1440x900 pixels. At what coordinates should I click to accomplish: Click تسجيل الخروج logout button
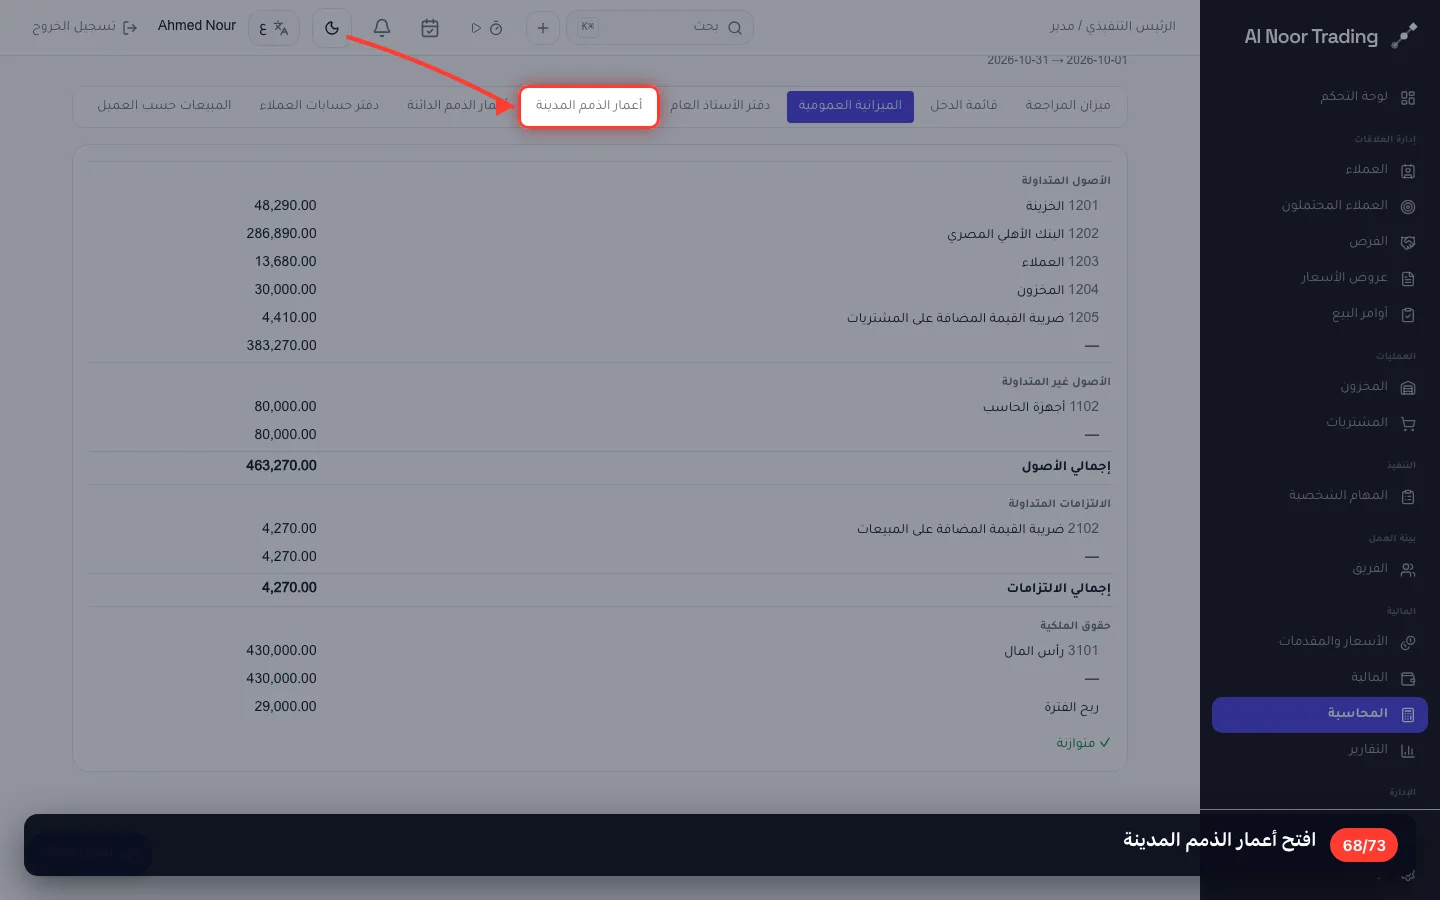tap(84, 27)
